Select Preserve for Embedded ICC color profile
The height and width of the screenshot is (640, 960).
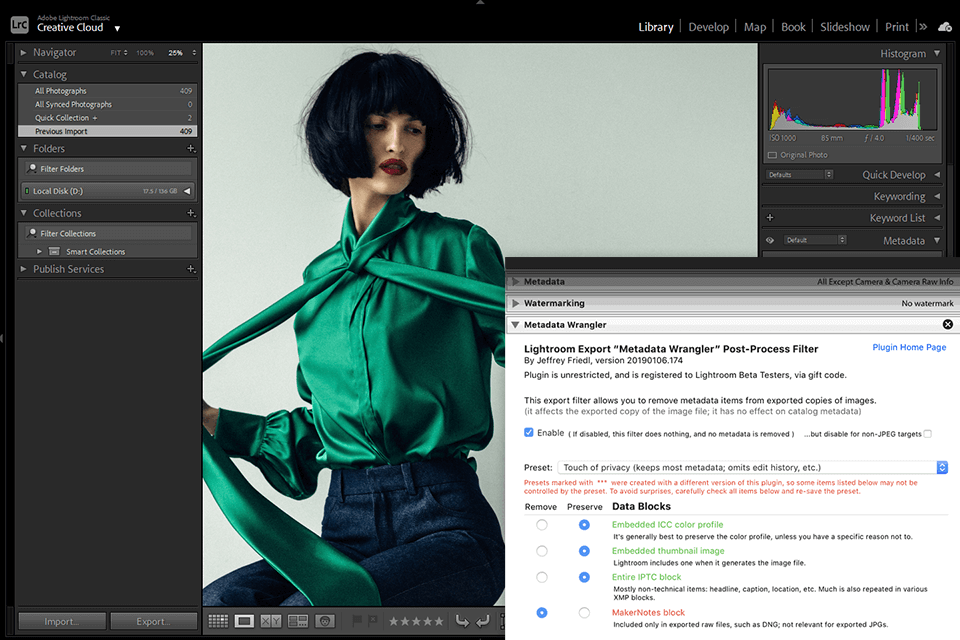[584, 525]
